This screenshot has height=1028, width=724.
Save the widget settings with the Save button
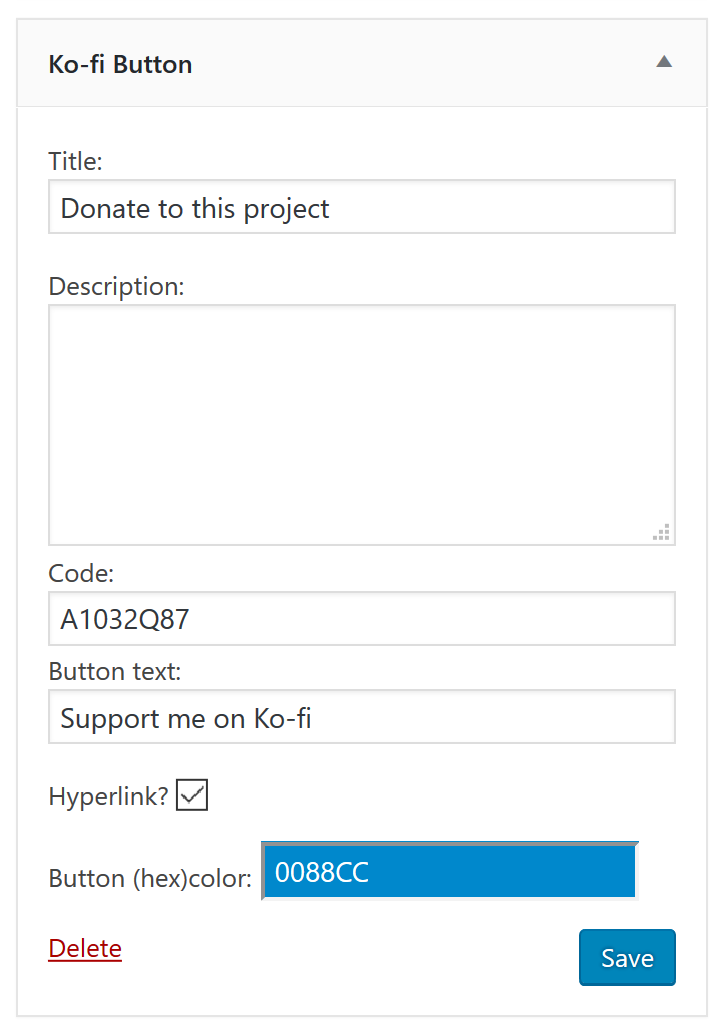pyautogui.click(x=627, y=958)
